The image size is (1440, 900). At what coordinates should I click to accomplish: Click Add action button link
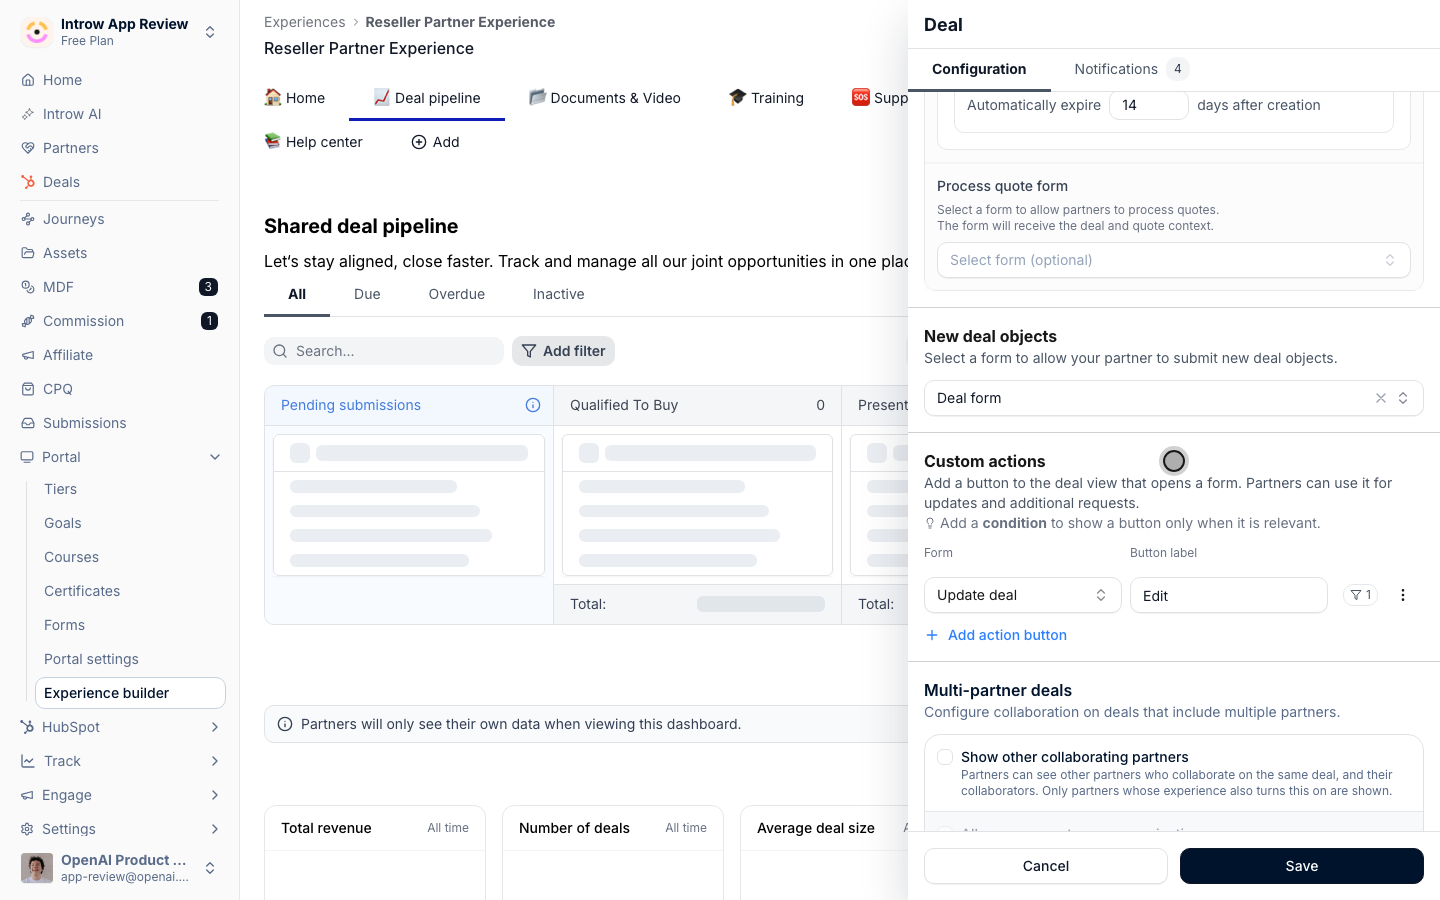[x=997, y=635]
